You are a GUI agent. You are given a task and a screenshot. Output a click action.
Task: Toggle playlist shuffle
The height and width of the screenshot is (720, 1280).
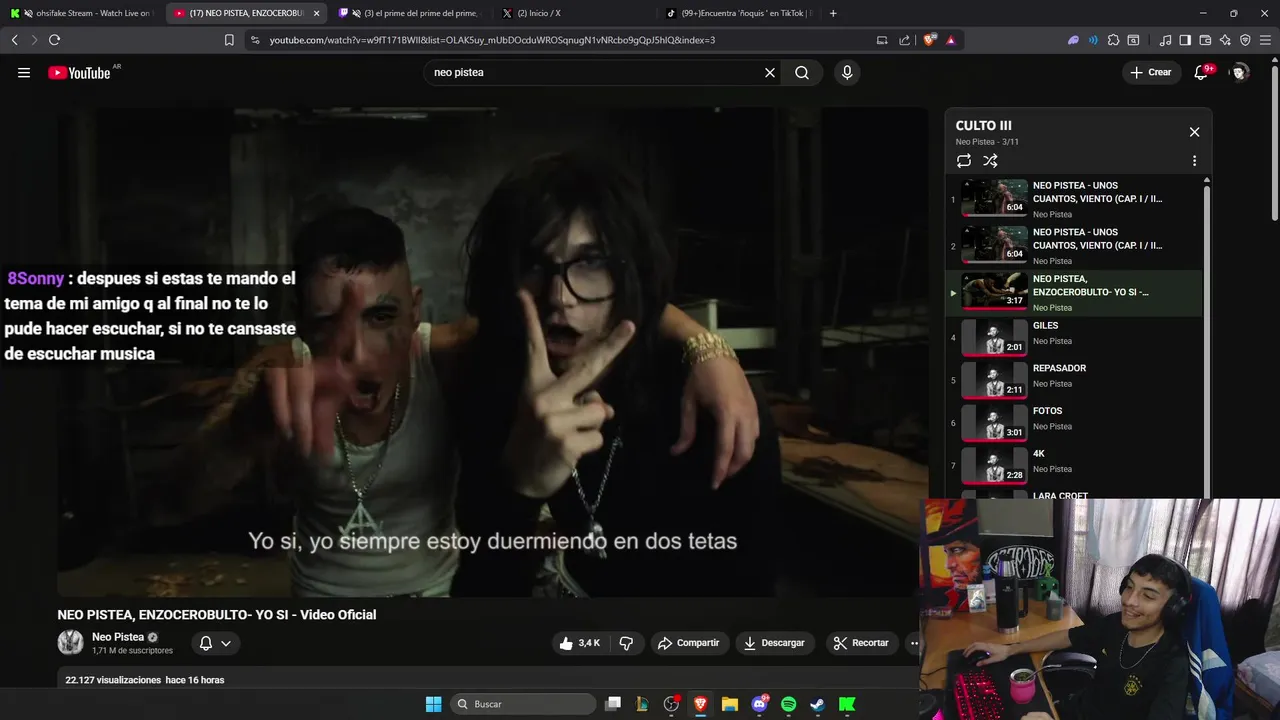coord(990,161)
